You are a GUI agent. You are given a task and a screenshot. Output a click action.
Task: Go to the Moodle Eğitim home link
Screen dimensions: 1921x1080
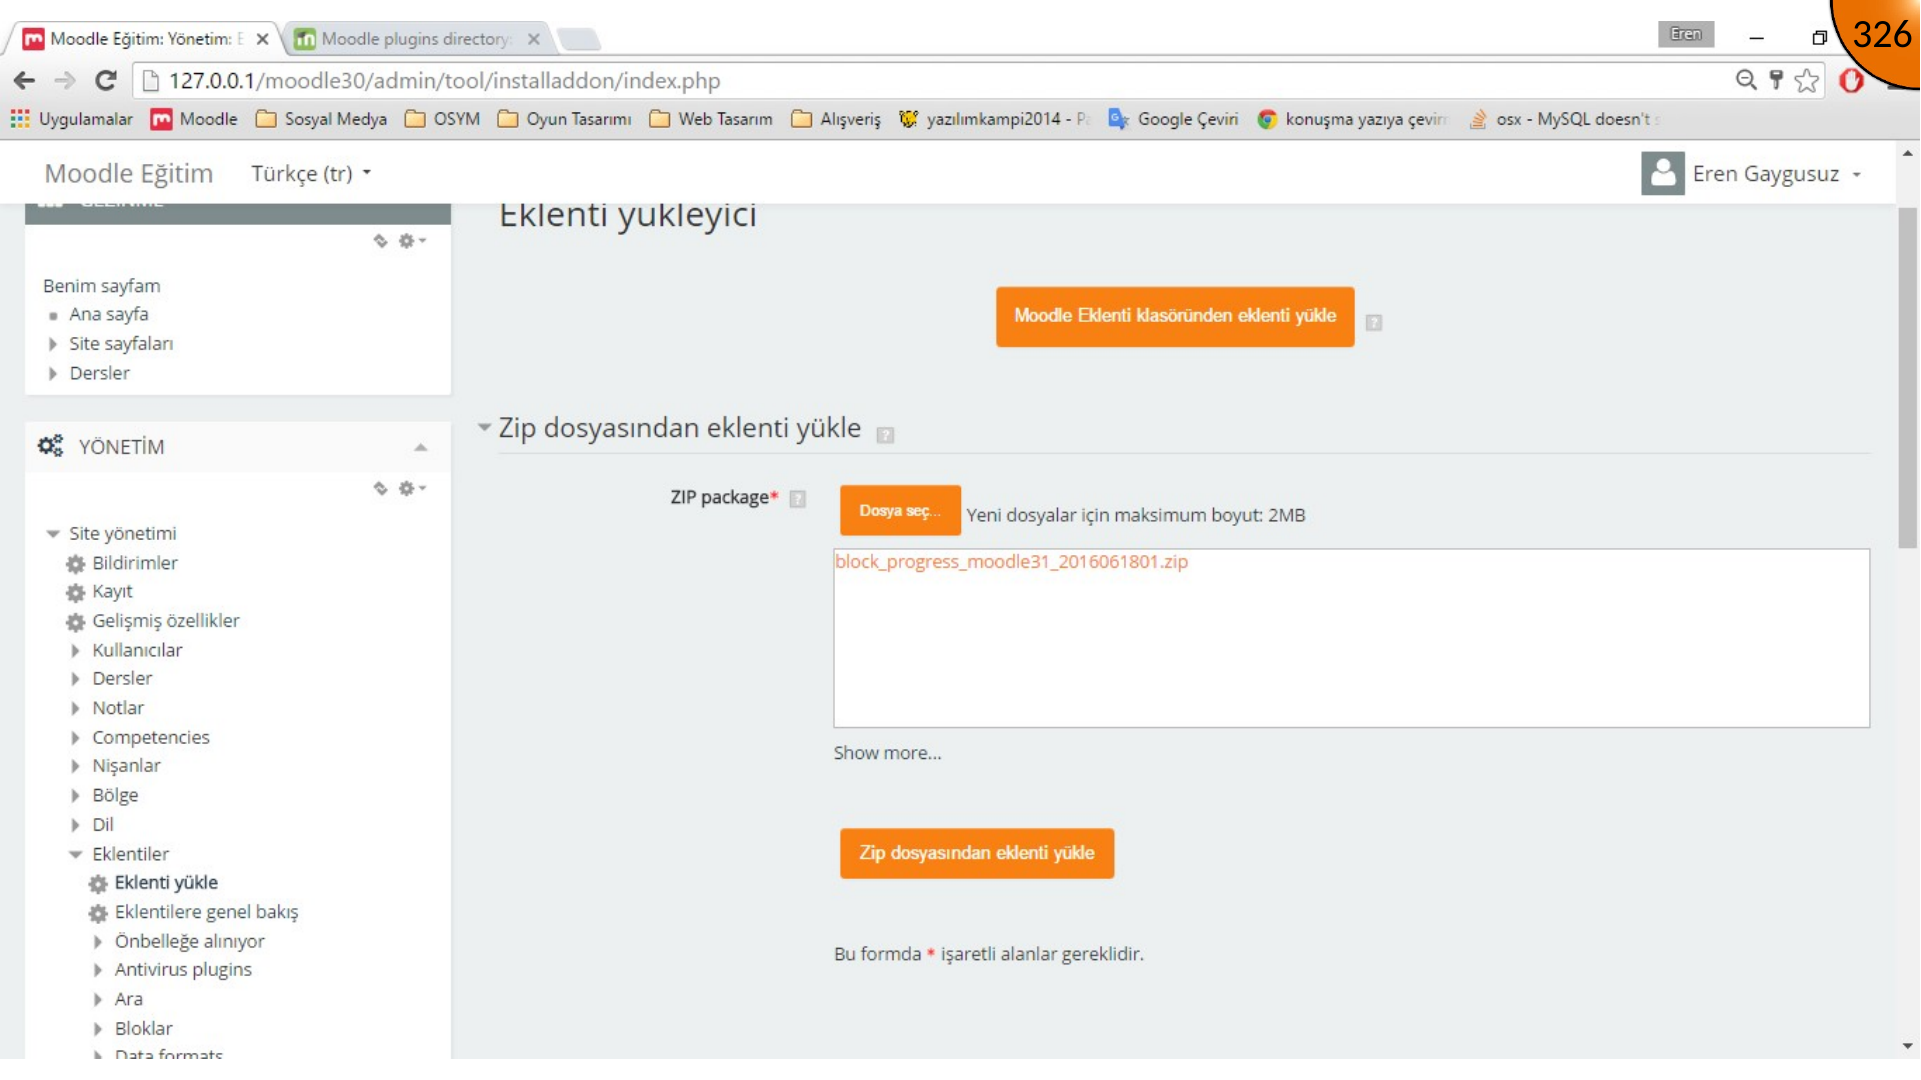[x=129, y=174]
